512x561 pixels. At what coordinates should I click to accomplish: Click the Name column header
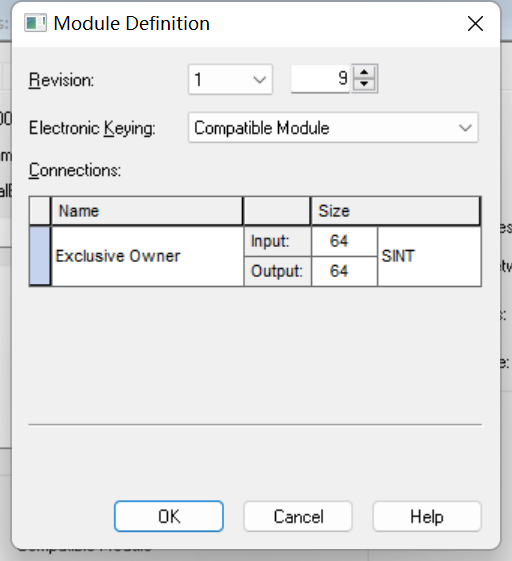click(x=147, y=211)
